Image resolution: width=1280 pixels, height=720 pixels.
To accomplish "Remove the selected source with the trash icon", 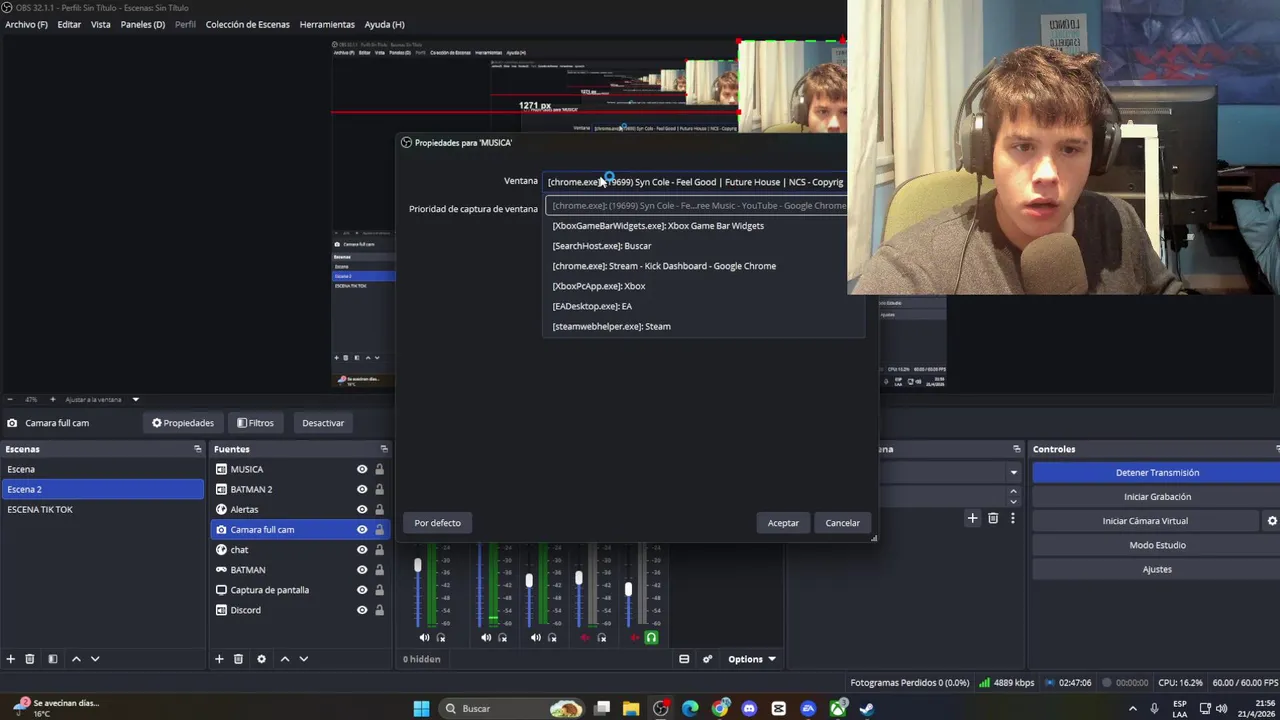I will point(238,659).
